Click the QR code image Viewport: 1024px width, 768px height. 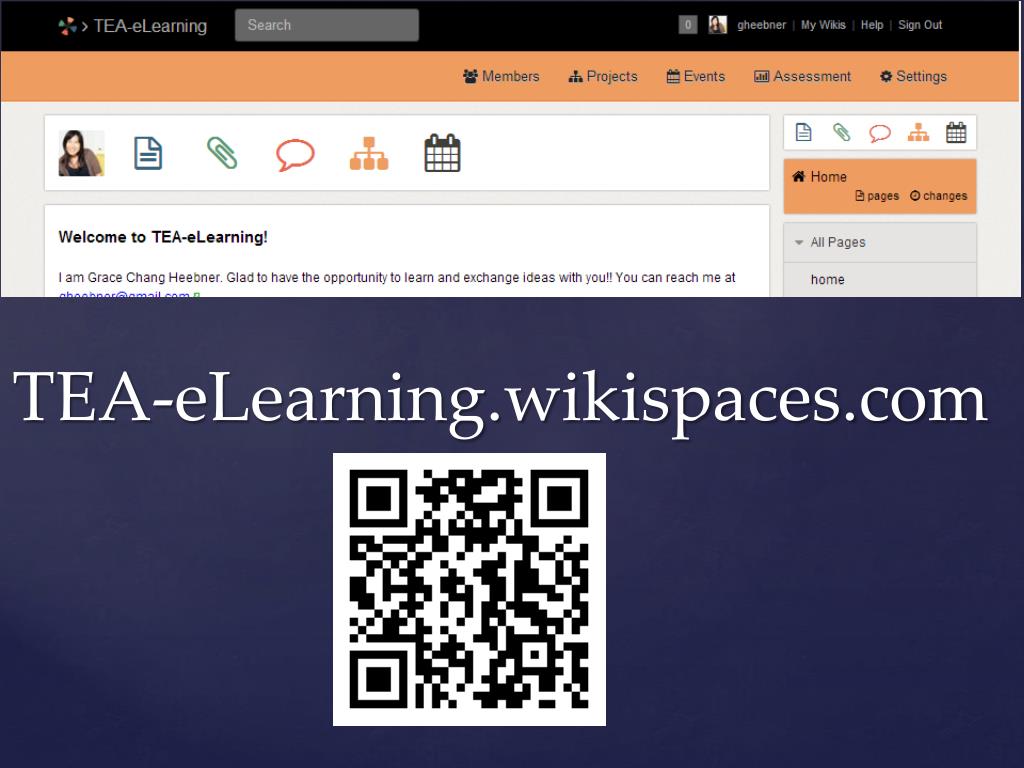point(470,589)
